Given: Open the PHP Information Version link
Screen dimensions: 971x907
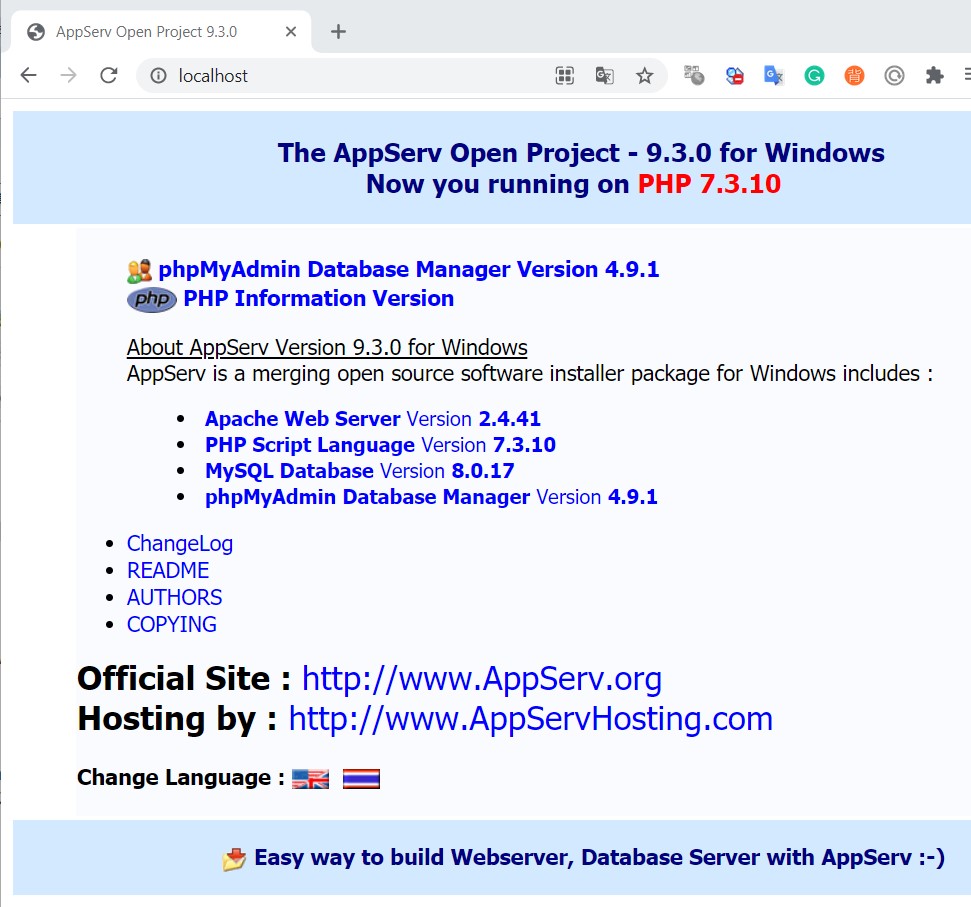Looking at the screenshot, I should [319, 298].
